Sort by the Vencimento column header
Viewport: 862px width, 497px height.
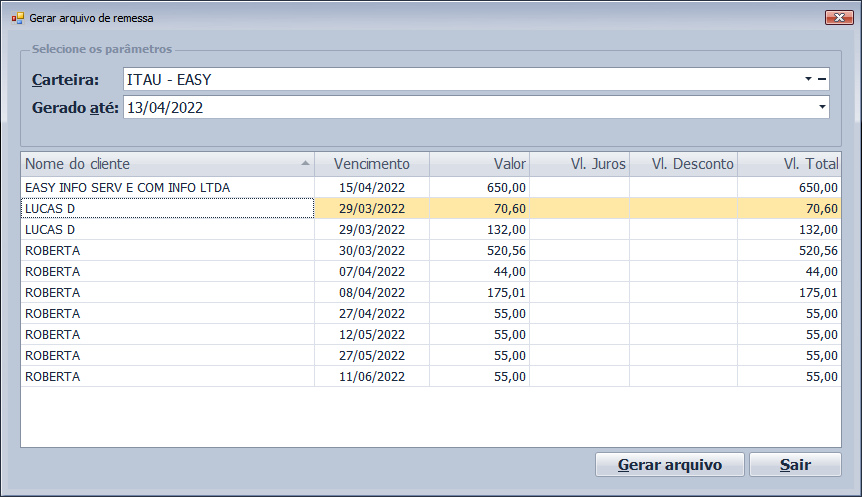click(x=371, y=164)
